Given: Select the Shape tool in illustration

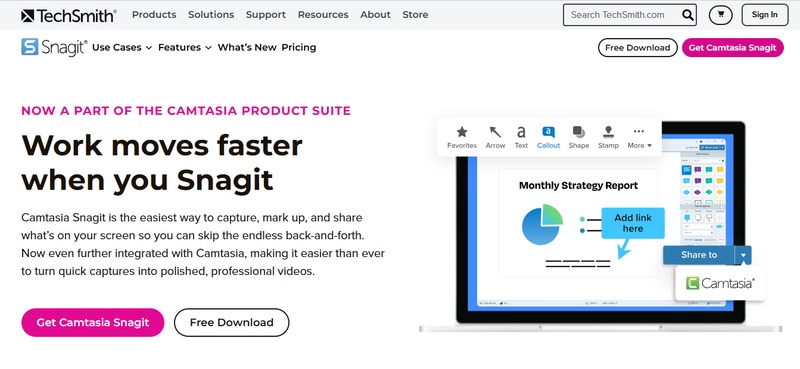Looking at the screenshot, I should click(x=579, y=137).
